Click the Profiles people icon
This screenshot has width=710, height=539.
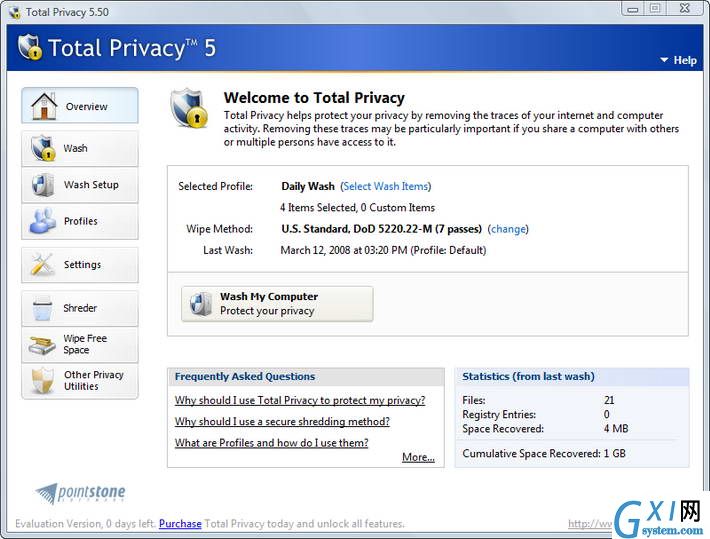pos(43,221)
